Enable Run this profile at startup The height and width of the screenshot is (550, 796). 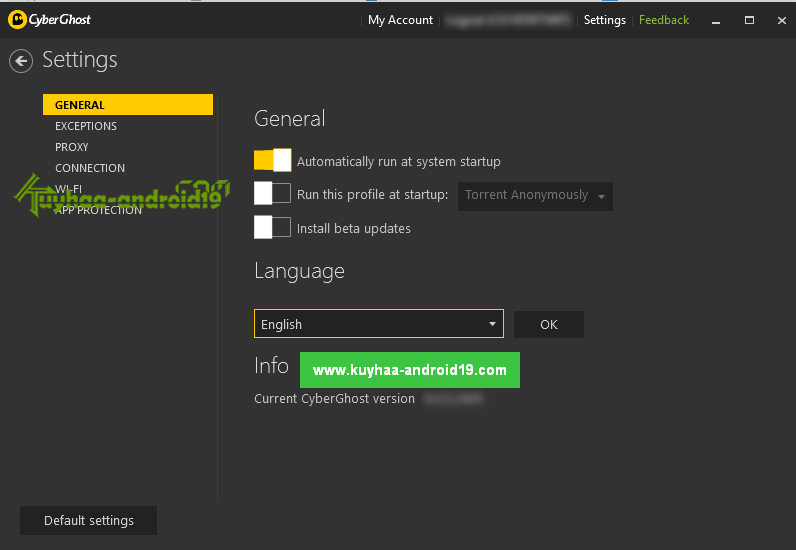coord(273,193)
